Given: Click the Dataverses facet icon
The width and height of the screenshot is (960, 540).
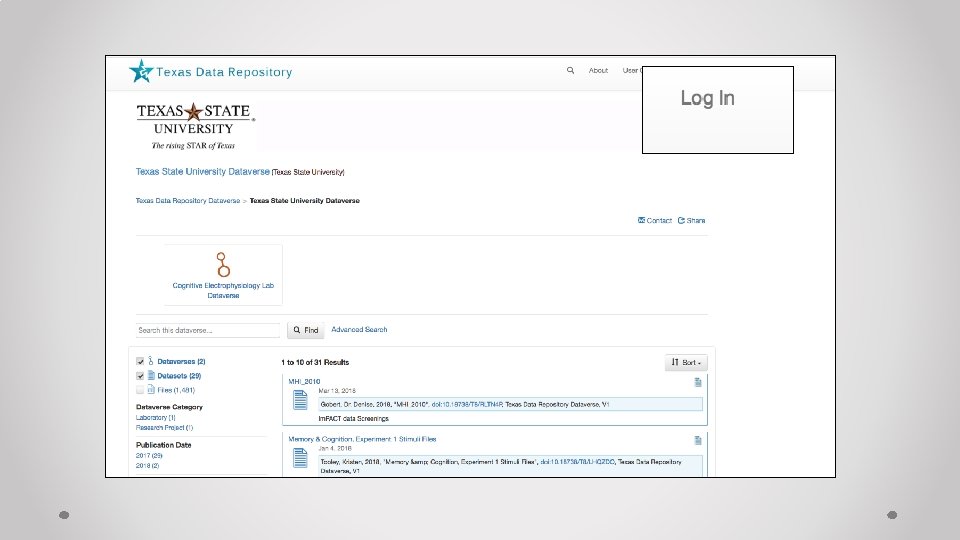Looking at the screenshot, I should click(151, 361).
